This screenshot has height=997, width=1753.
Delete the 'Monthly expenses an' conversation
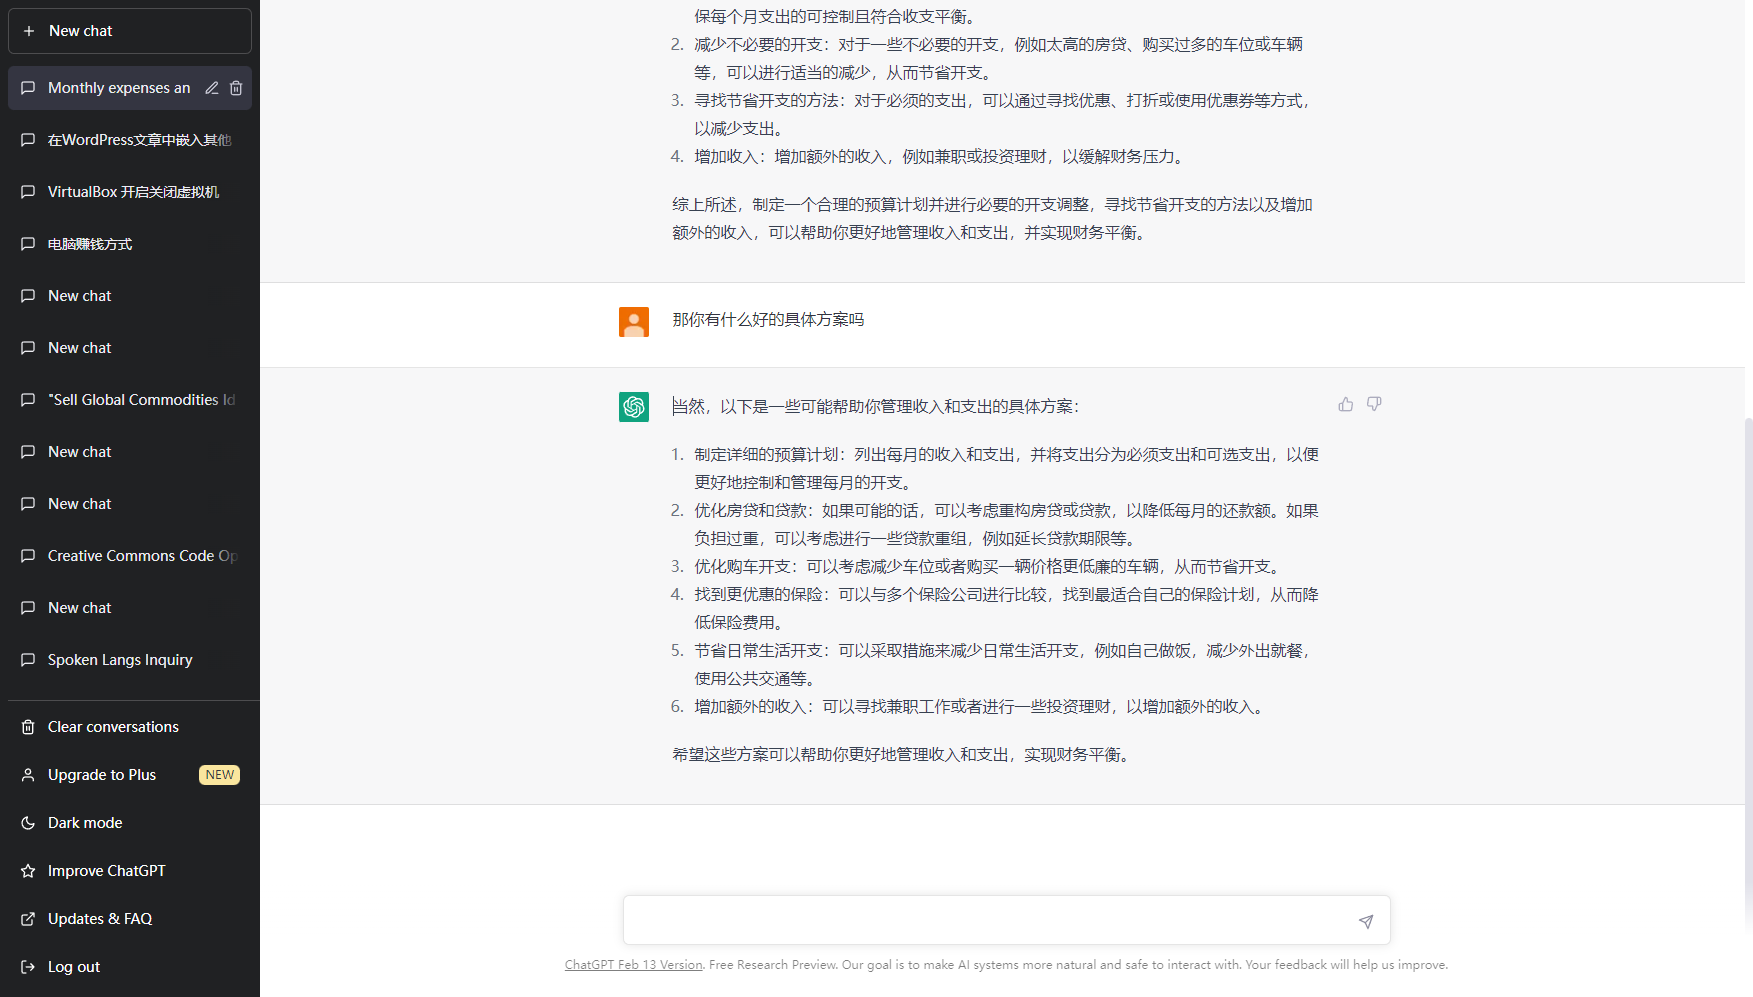[236, 88]
